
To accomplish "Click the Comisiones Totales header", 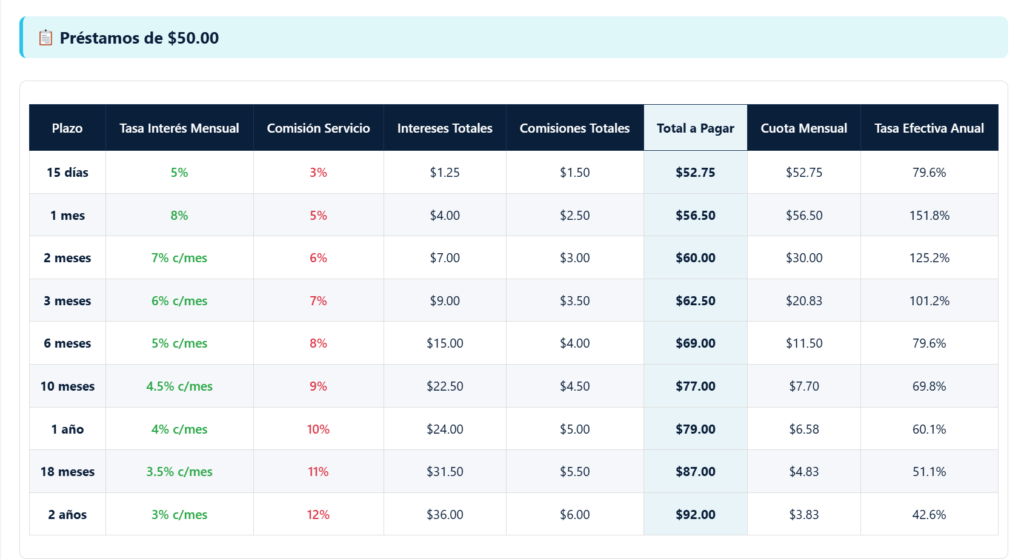I will pyautogui.click(x=575, y=128).
